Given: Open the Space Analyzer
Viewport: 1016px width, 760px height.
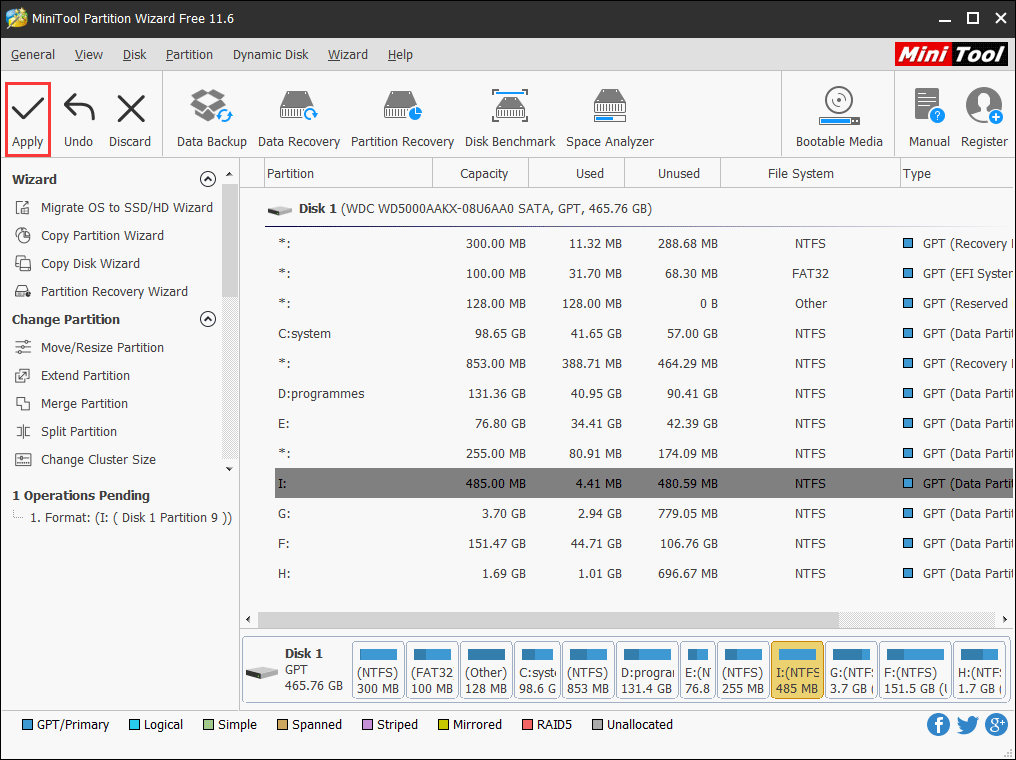Looking at the screenshot, I should tap(609, 115).
